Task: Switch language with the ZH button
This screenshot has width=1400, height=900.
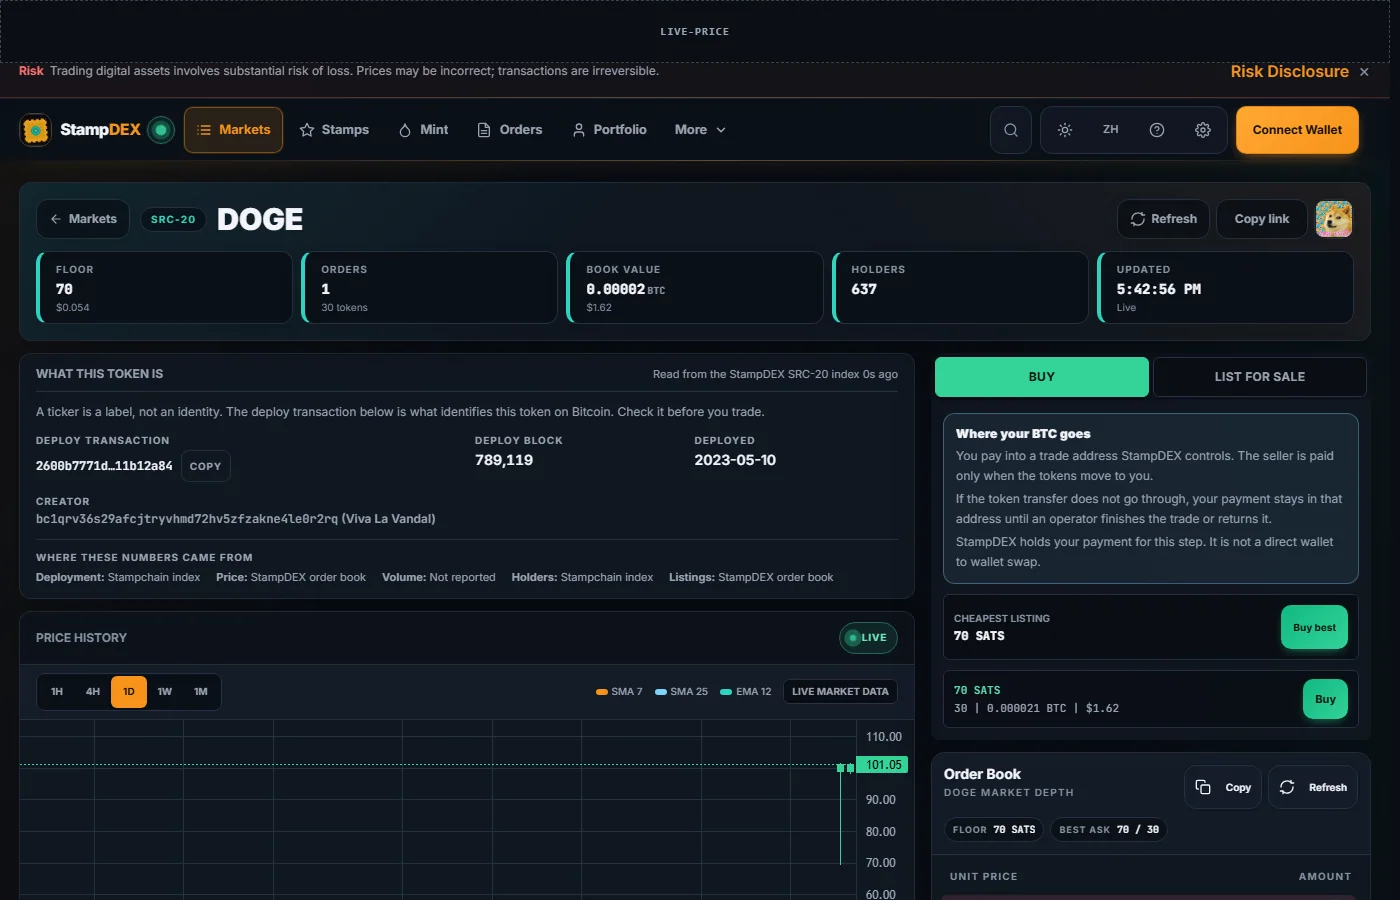Action: tap(1111, 130)
